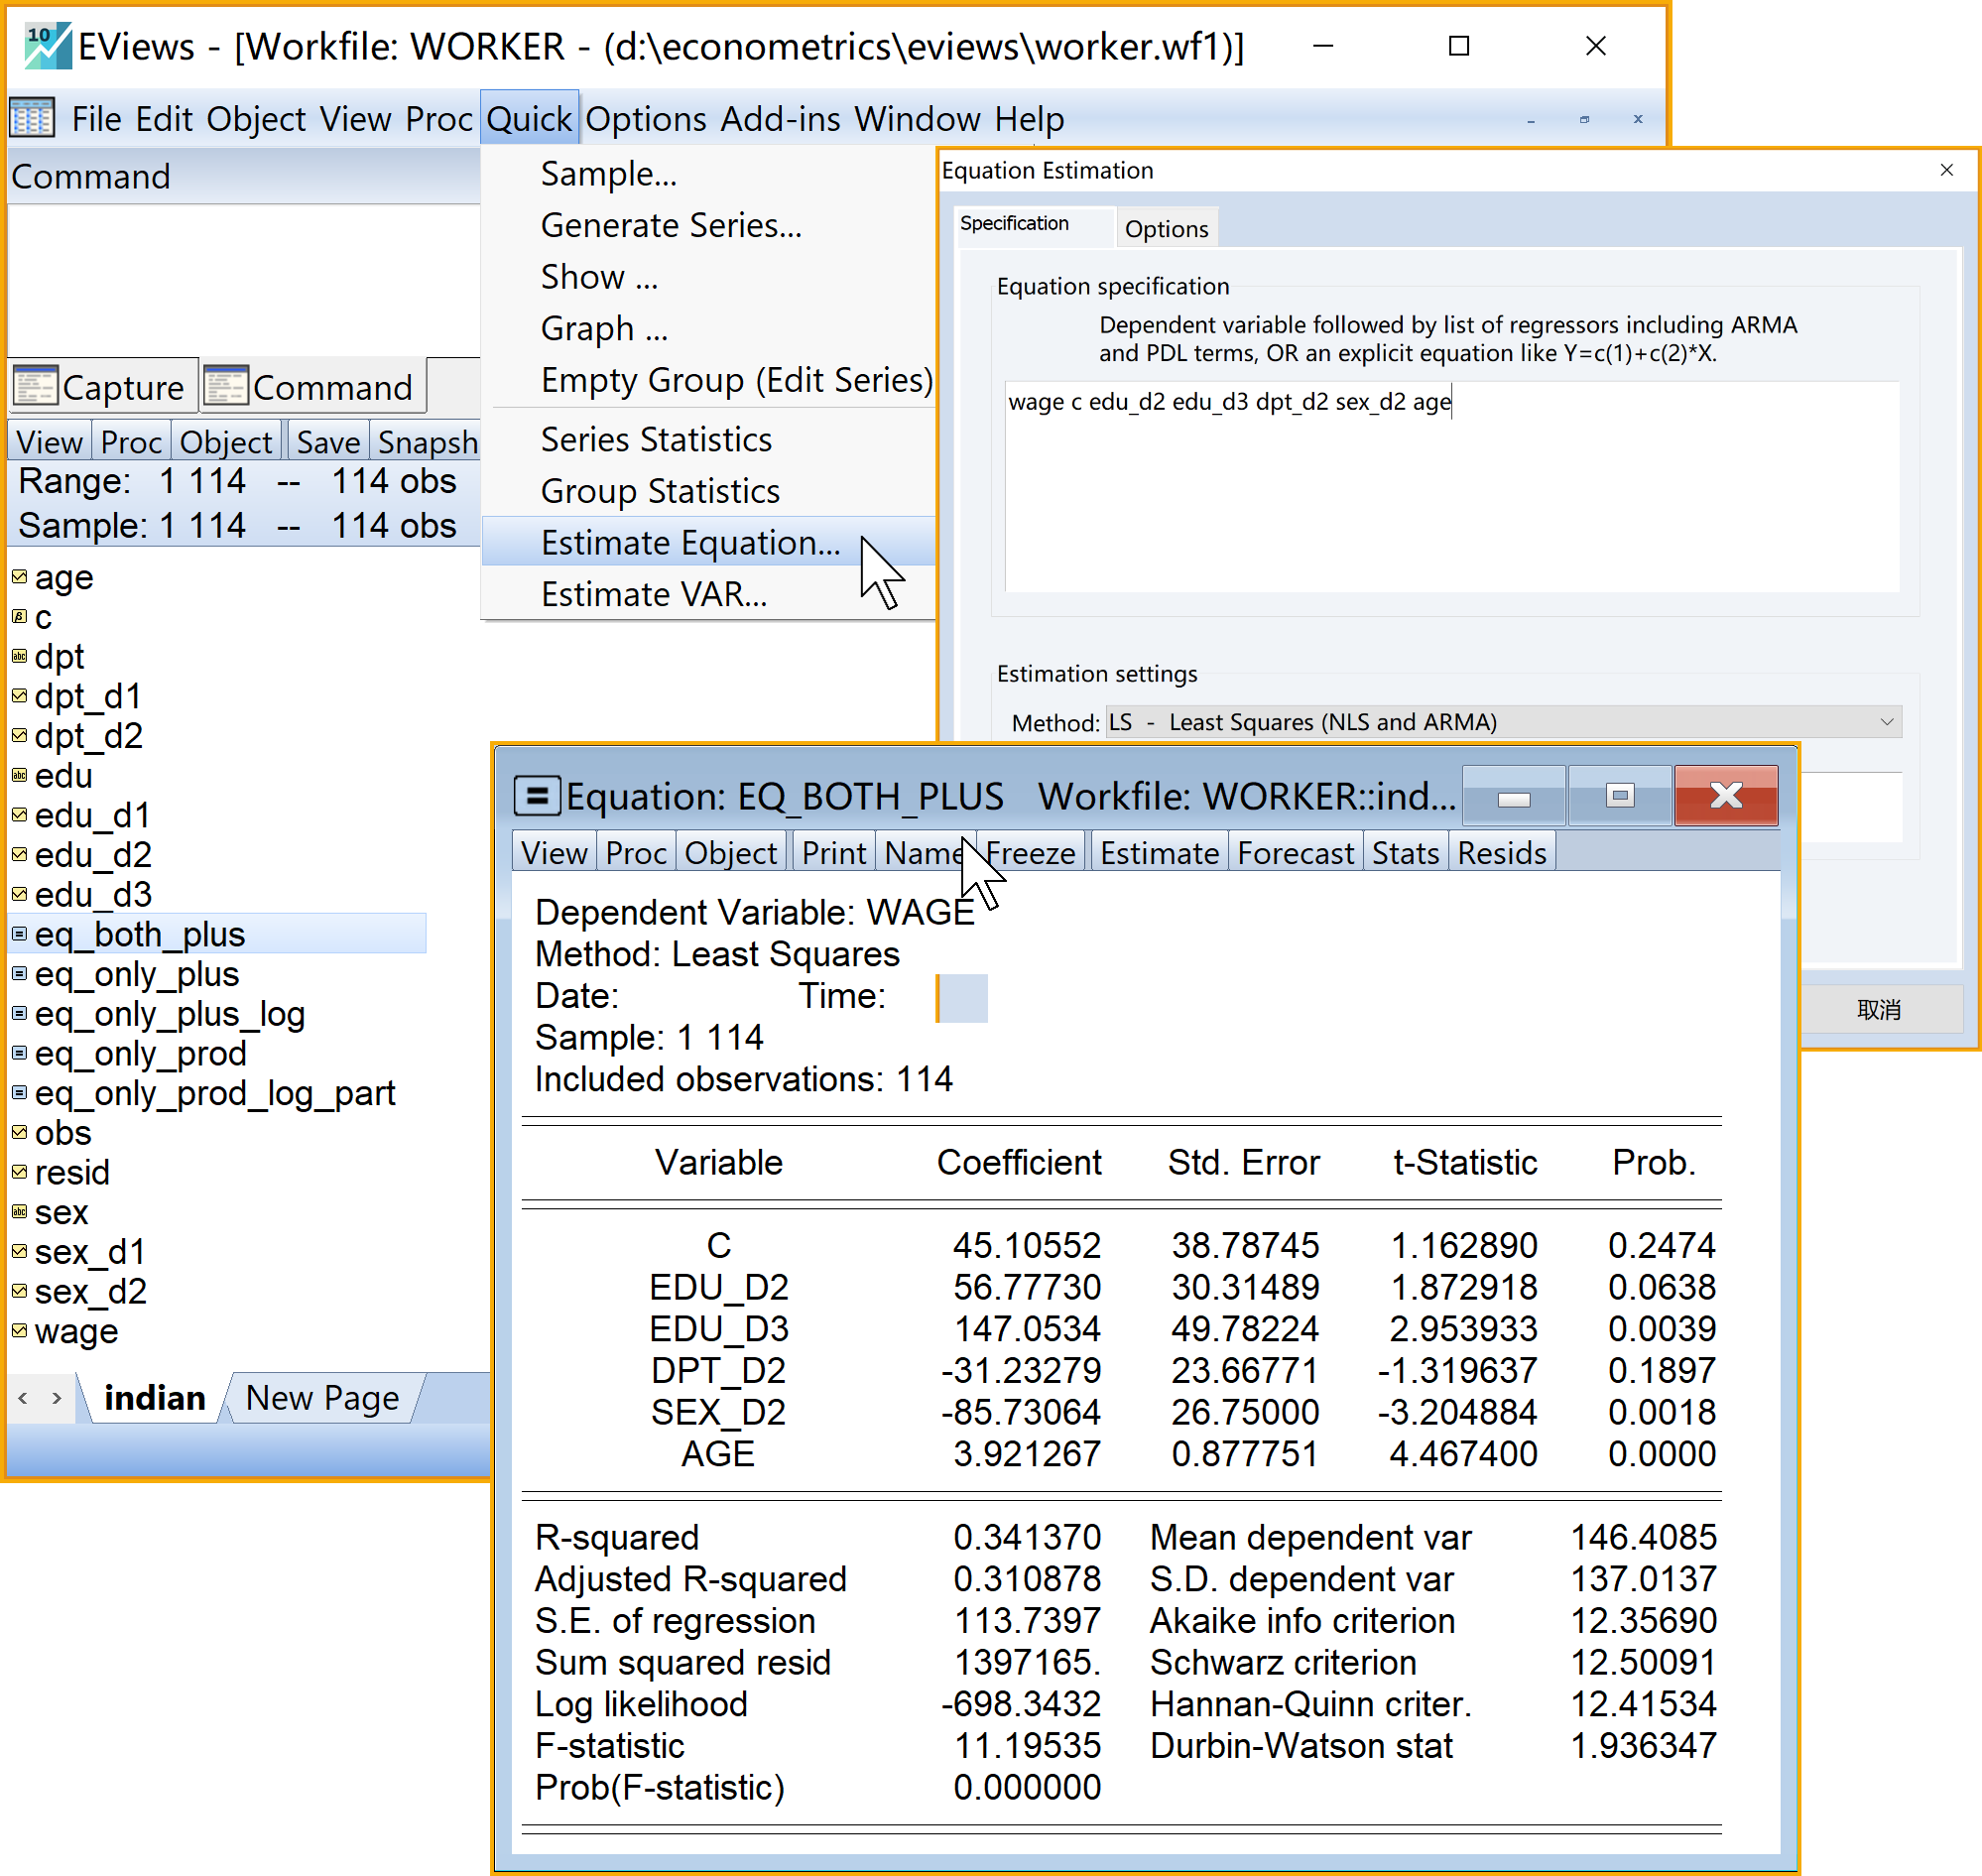Click the Capture tab icon
1982x1876 pixels.
coord(36,386)
